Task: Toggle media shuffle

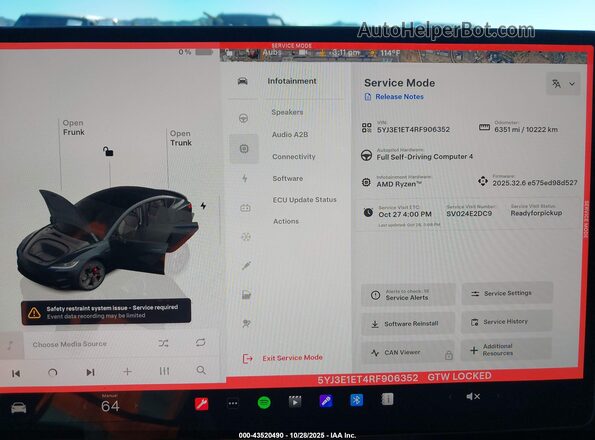Action: coord(163,344)
